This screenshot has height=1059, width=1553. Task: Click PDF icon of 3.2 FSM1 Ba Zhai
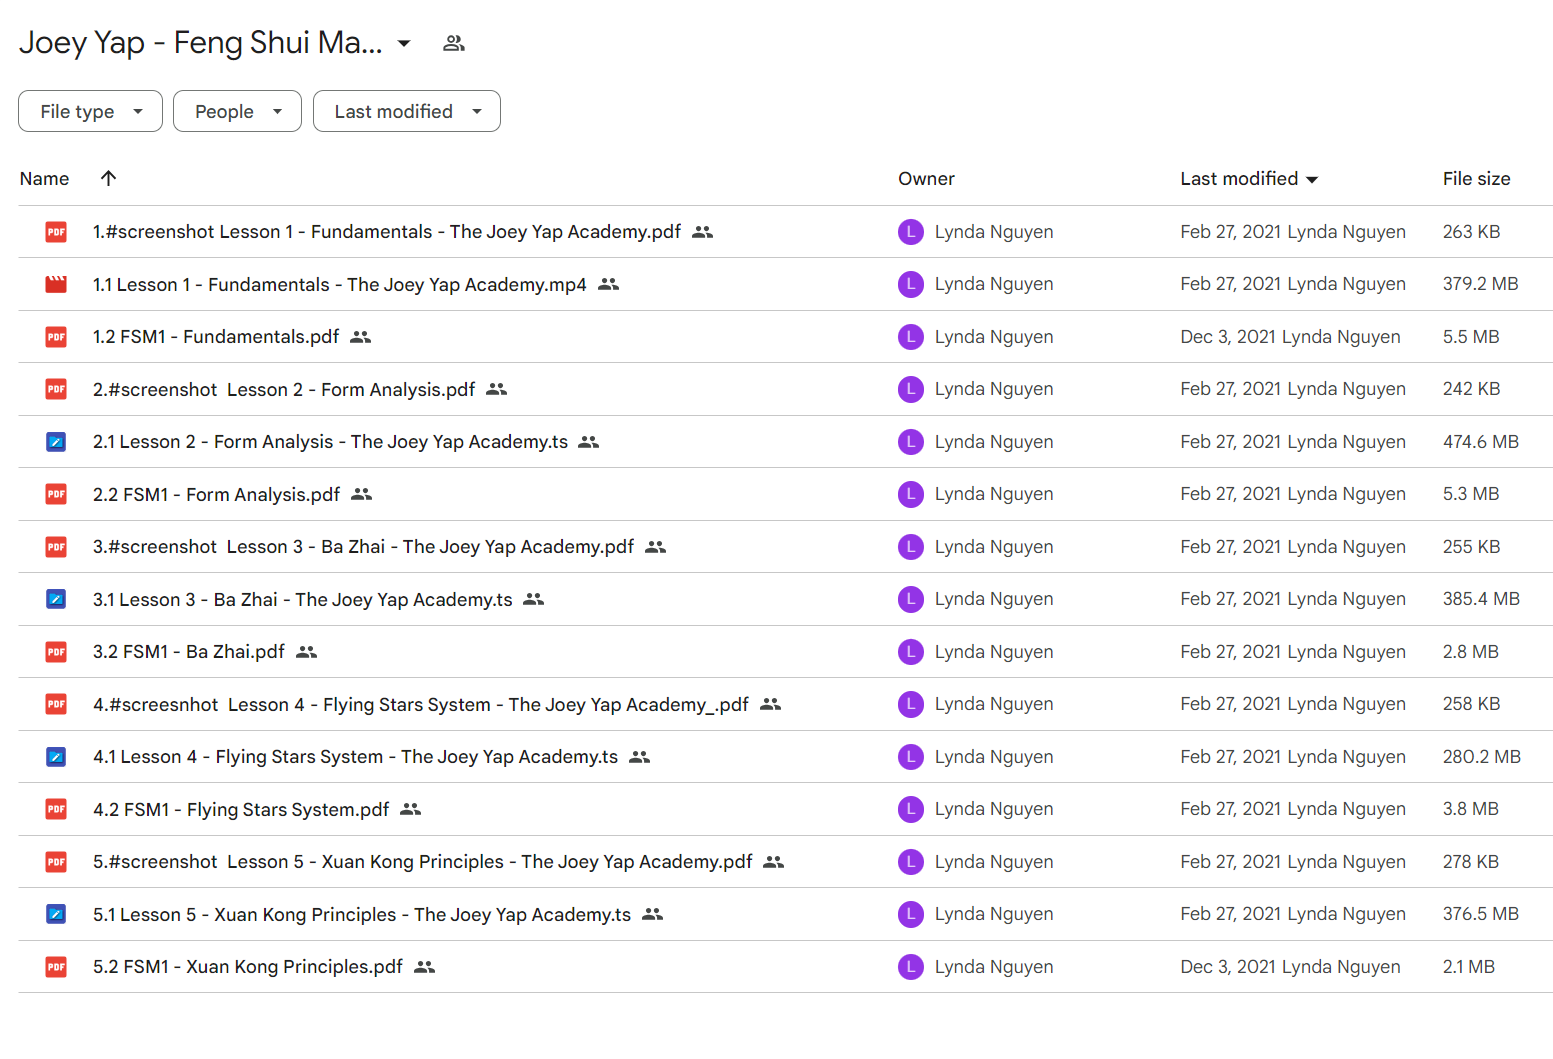pyautogui.click(x=56, y=652)
